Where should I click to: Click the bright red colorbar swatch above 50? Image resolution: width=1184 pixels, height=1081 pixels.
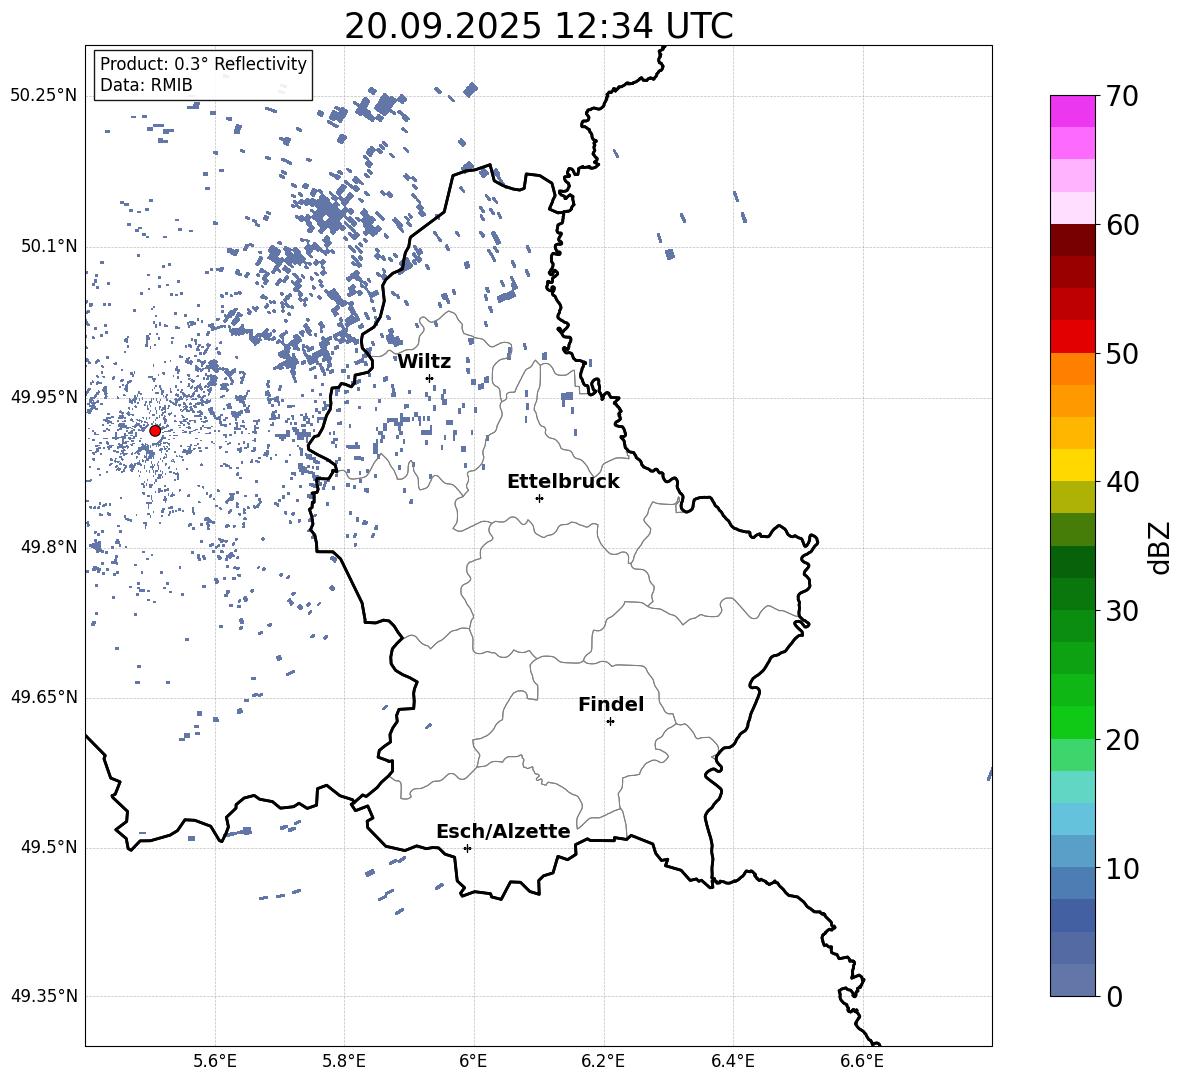(1073, 337)
